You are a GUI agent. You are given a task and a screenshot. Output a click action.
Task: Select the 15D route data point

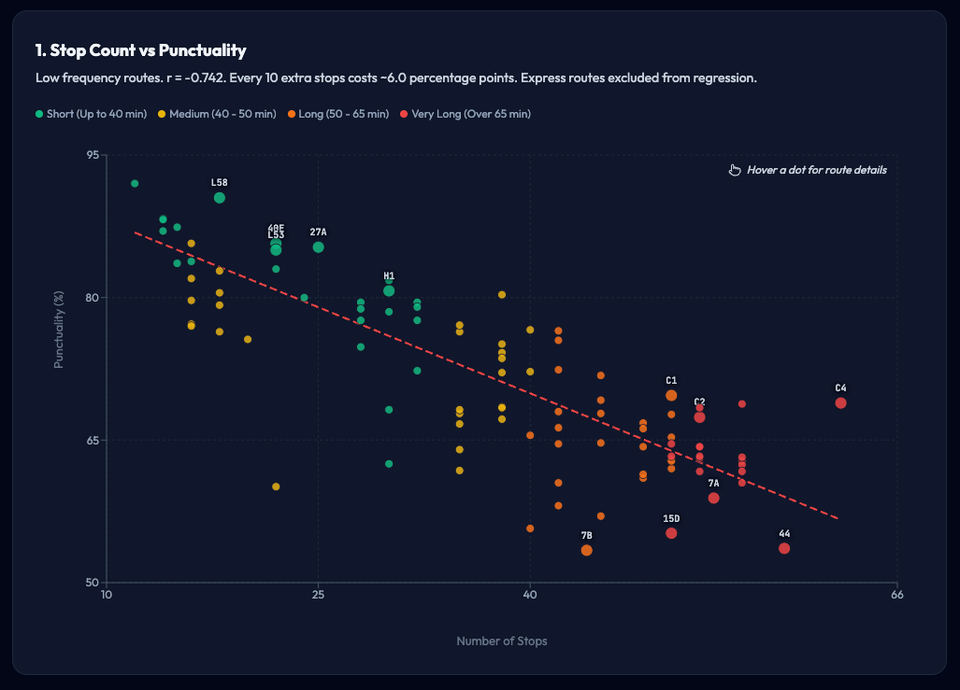pos(671,533)
